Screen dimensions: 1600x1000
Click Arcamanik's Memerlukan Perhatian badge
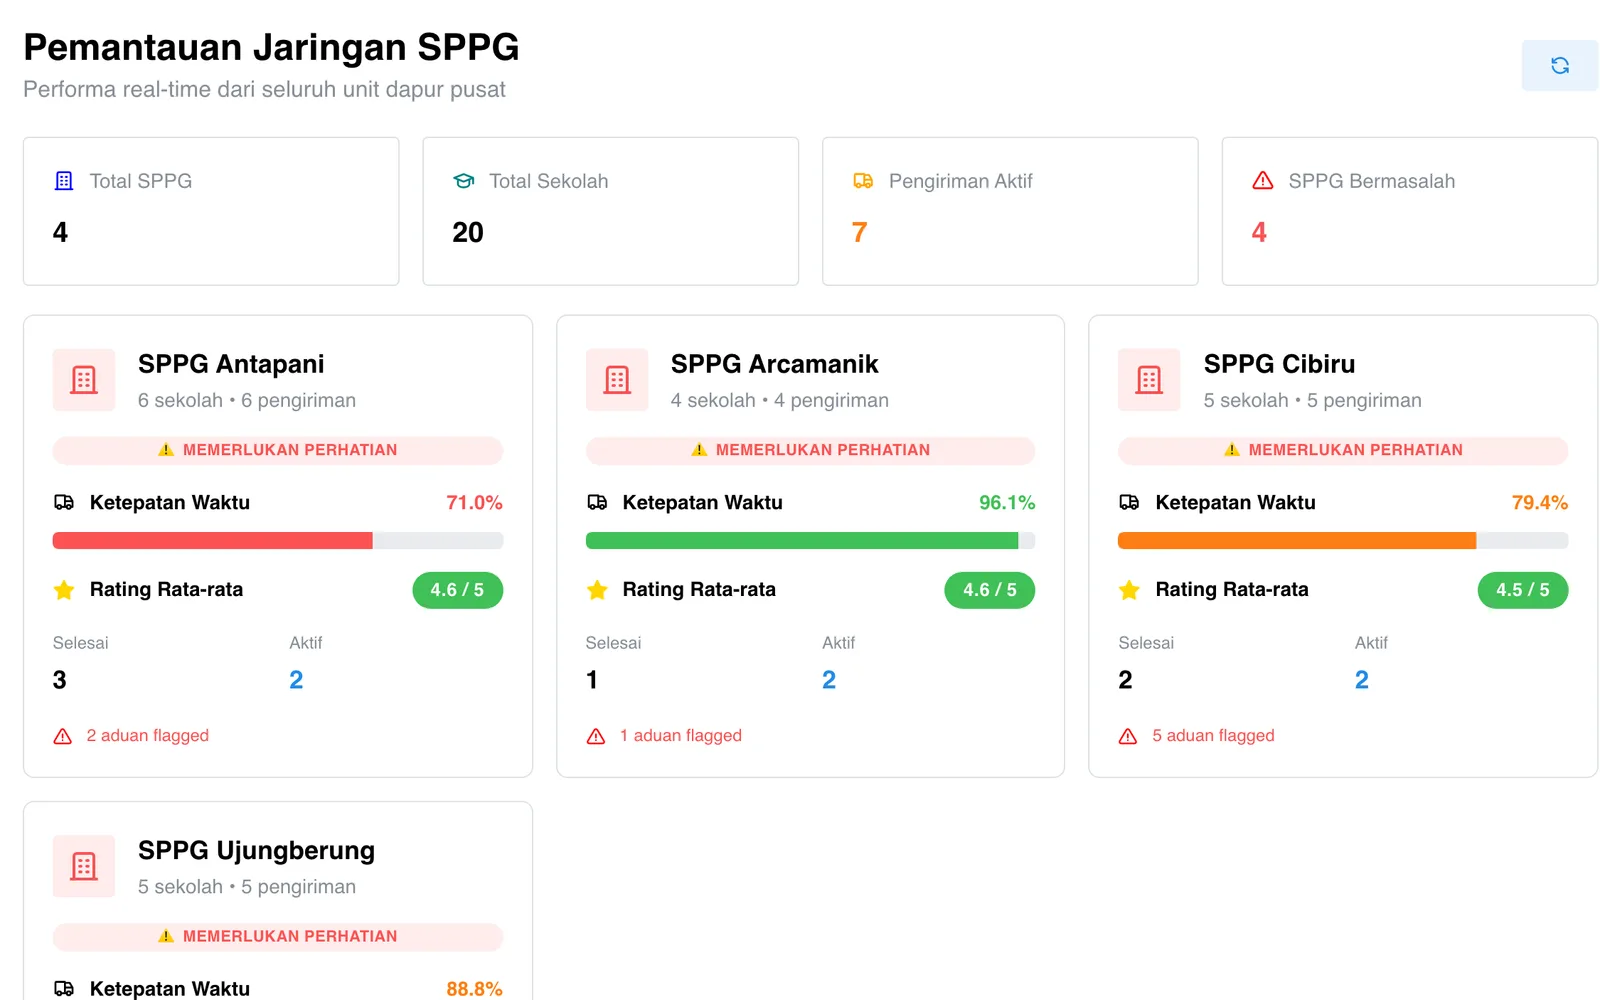coord(810,450)
